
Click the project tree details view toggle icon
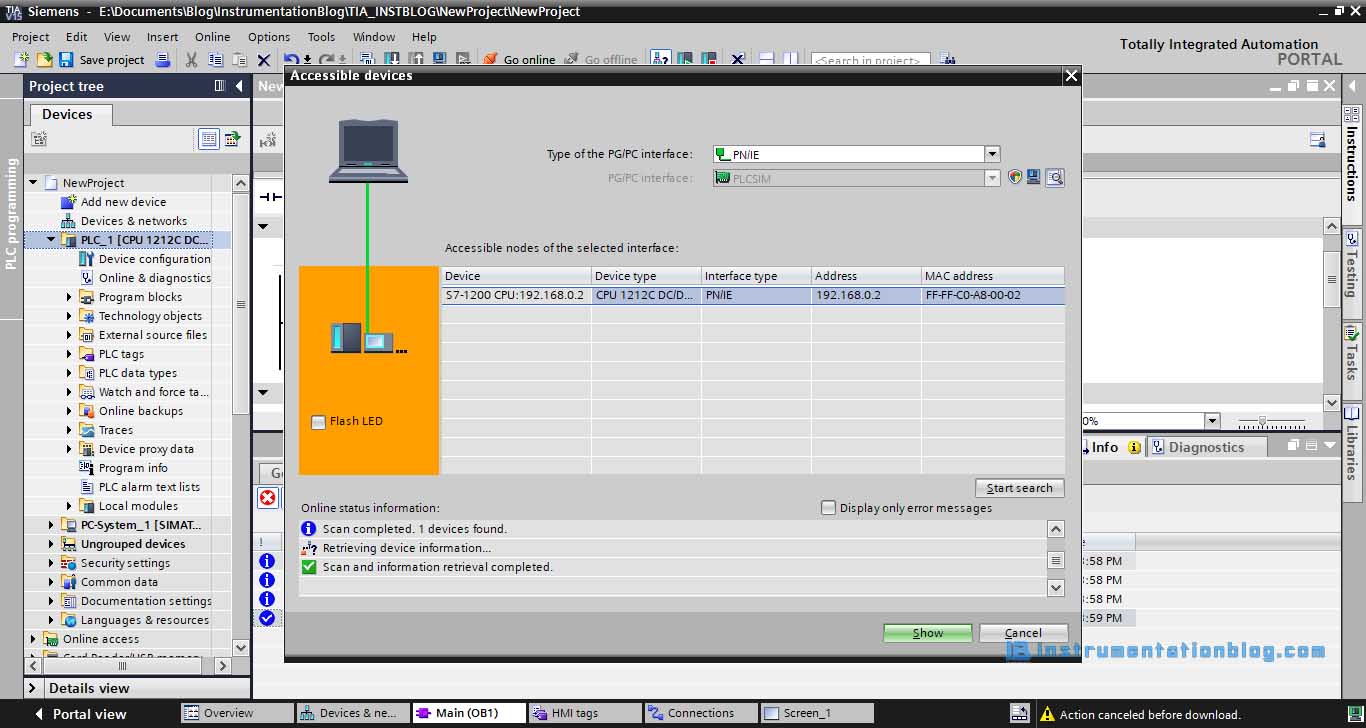(209, 139)
